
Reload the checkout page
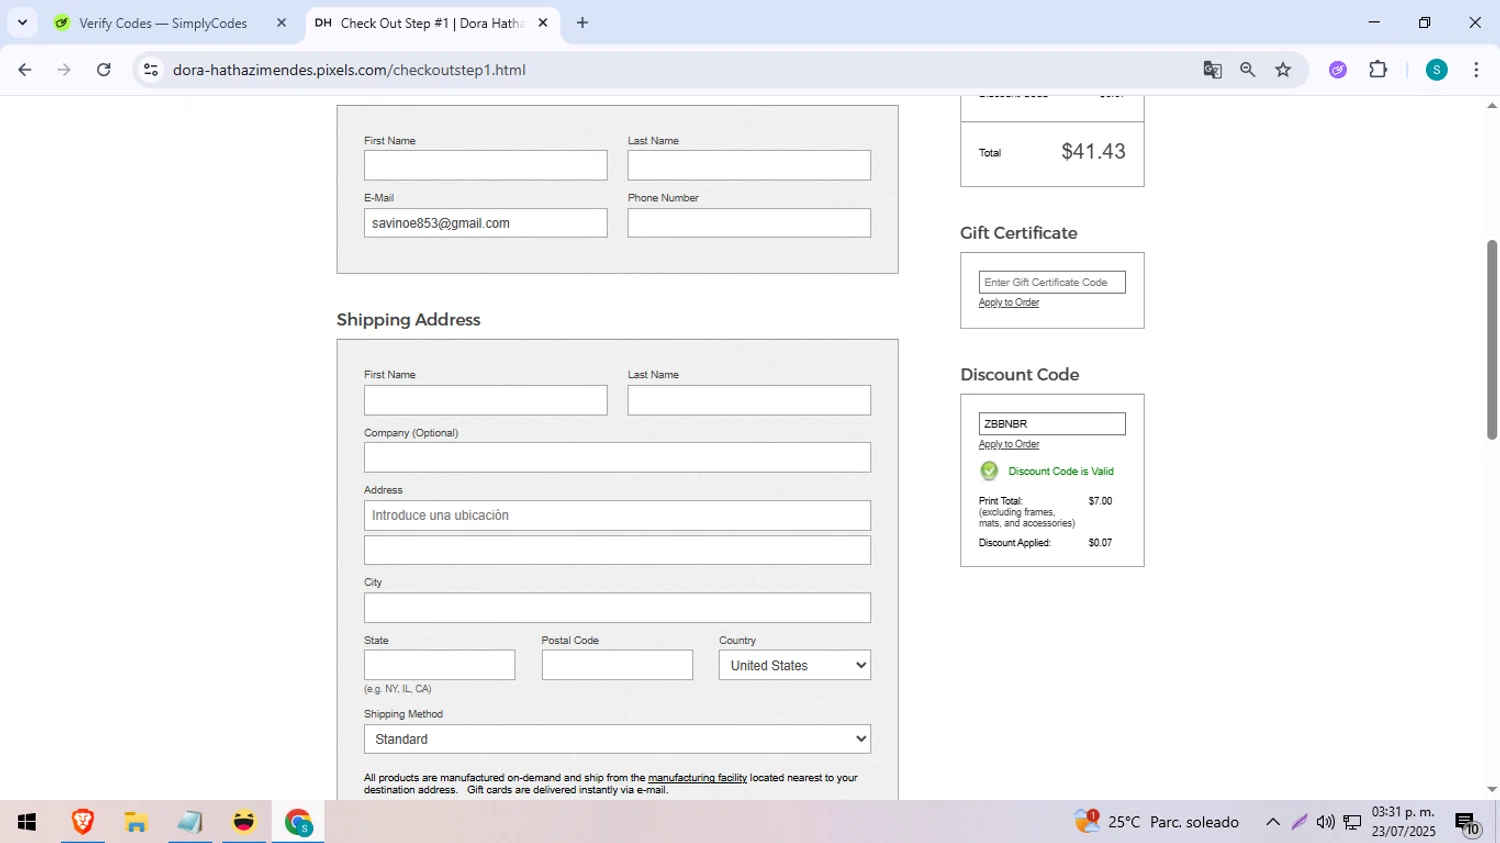pyautogui.click(x=104, y=70)
